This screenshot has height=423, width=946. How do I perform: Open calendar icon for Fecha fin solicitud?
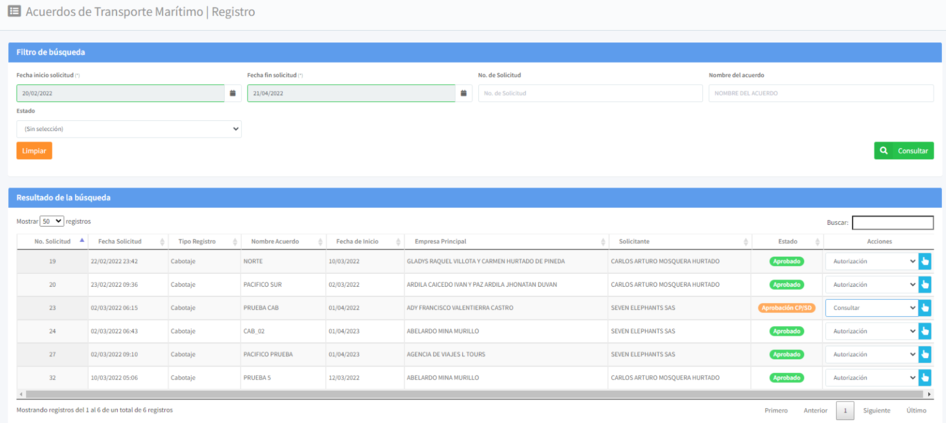(464, 93)
